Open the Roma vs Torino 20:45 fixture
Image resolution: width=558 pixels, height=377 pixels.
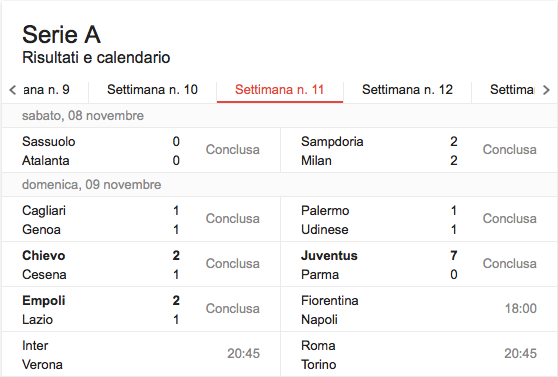point(419,355)
